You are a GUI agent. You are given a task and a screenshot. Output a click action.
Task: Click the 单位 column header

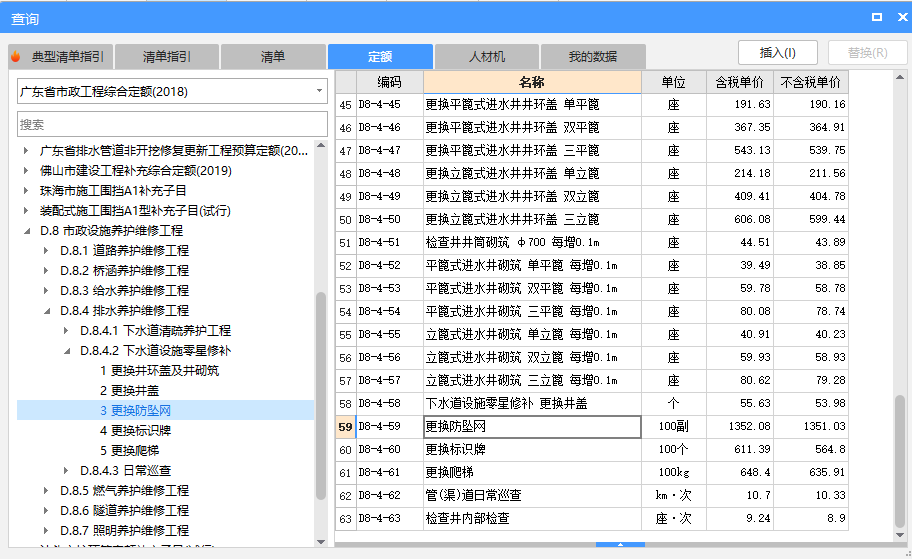pyautogui.click(x=674, y=82)
